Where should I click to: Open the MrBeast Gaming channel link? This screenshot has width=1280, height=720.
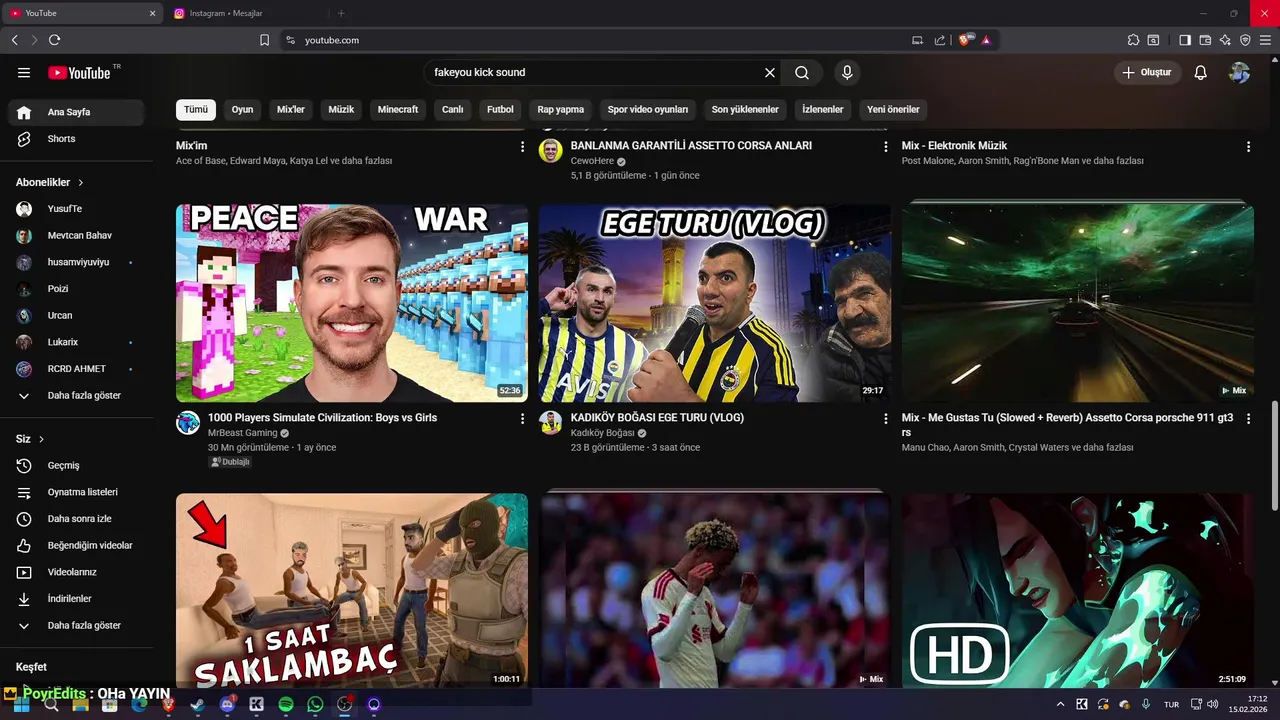[242, 433]
